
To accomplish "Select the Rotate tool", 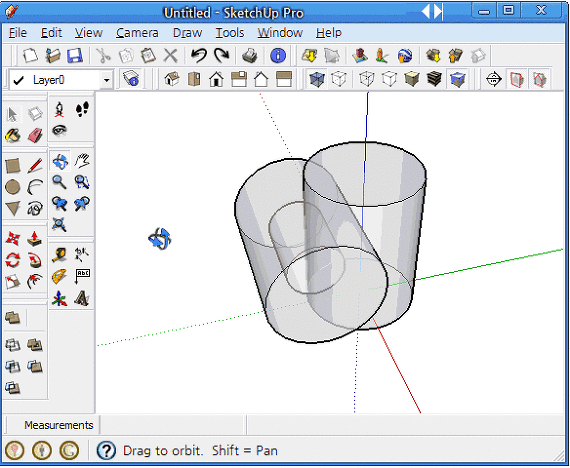I will pyautogui.click(x=13, y=260).
